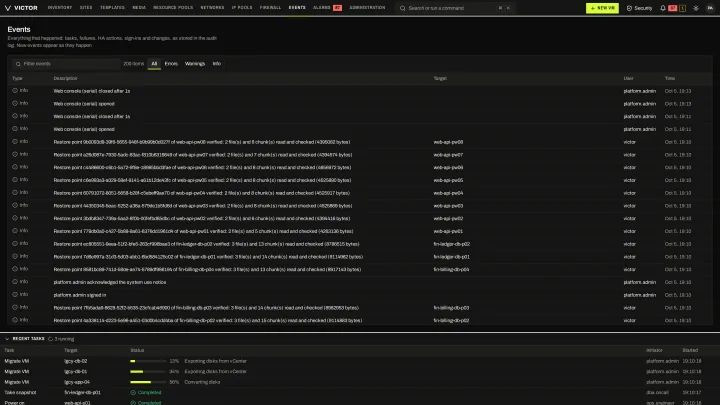Image resolution: width=720 pixels, height=405 pixels.
Task: Collapse the Recent Tasks panel
Action: [7, 339]
